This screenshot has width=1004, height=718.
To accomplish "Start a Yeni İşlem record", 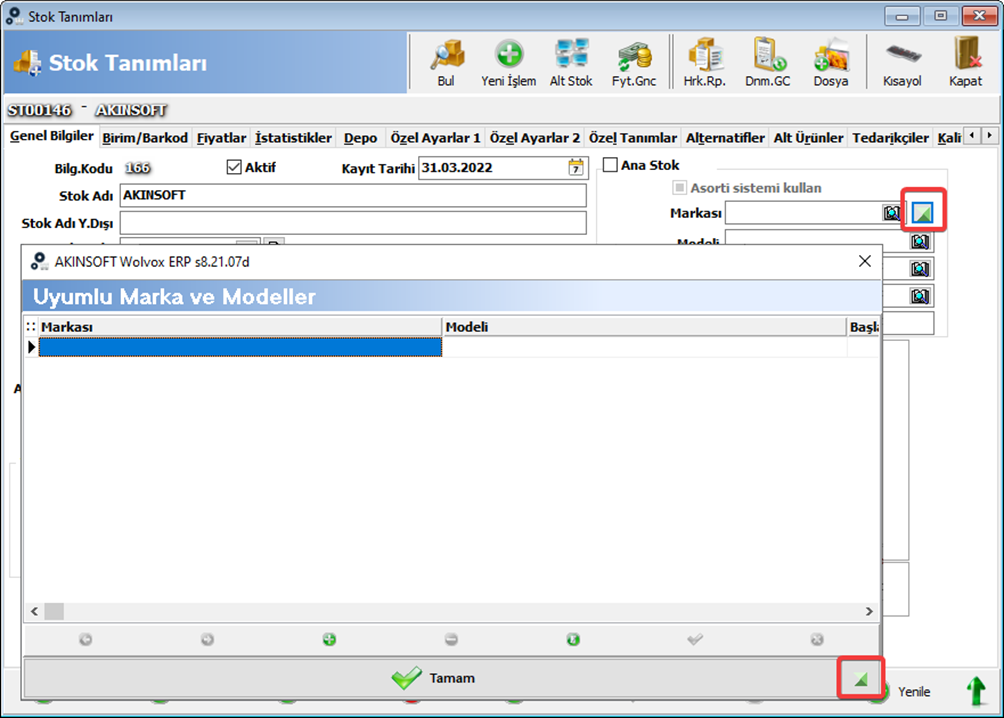I will (509, 63).
